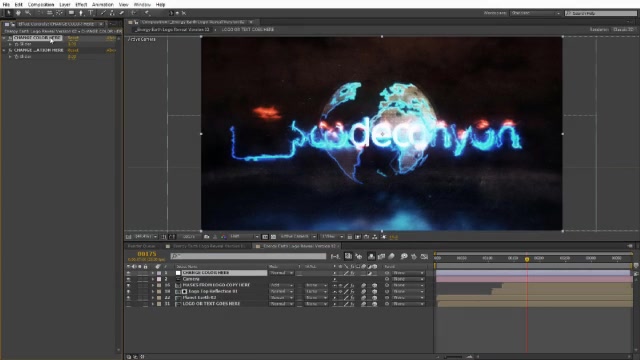Viewport: 640px width, 360px height.
Task: Hide the Planet Earth 02 layer
Action: click(x=129, y=298)
